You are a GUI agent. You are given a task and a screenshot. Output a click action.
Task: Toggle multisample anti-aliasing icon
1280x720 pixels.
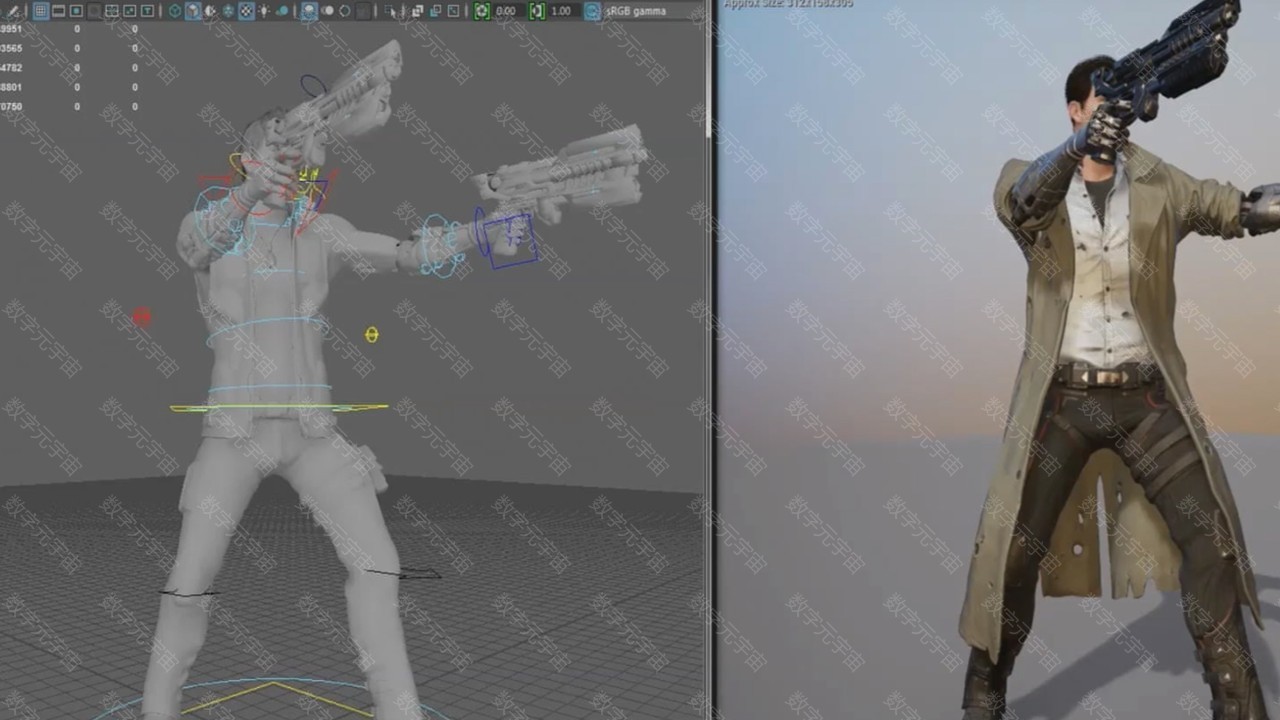(345, 11)
